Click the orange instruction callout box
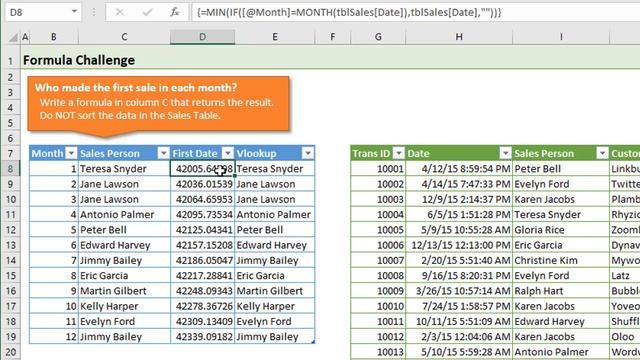This screenshot has height=360, width=640. click(x=158, y=104)
